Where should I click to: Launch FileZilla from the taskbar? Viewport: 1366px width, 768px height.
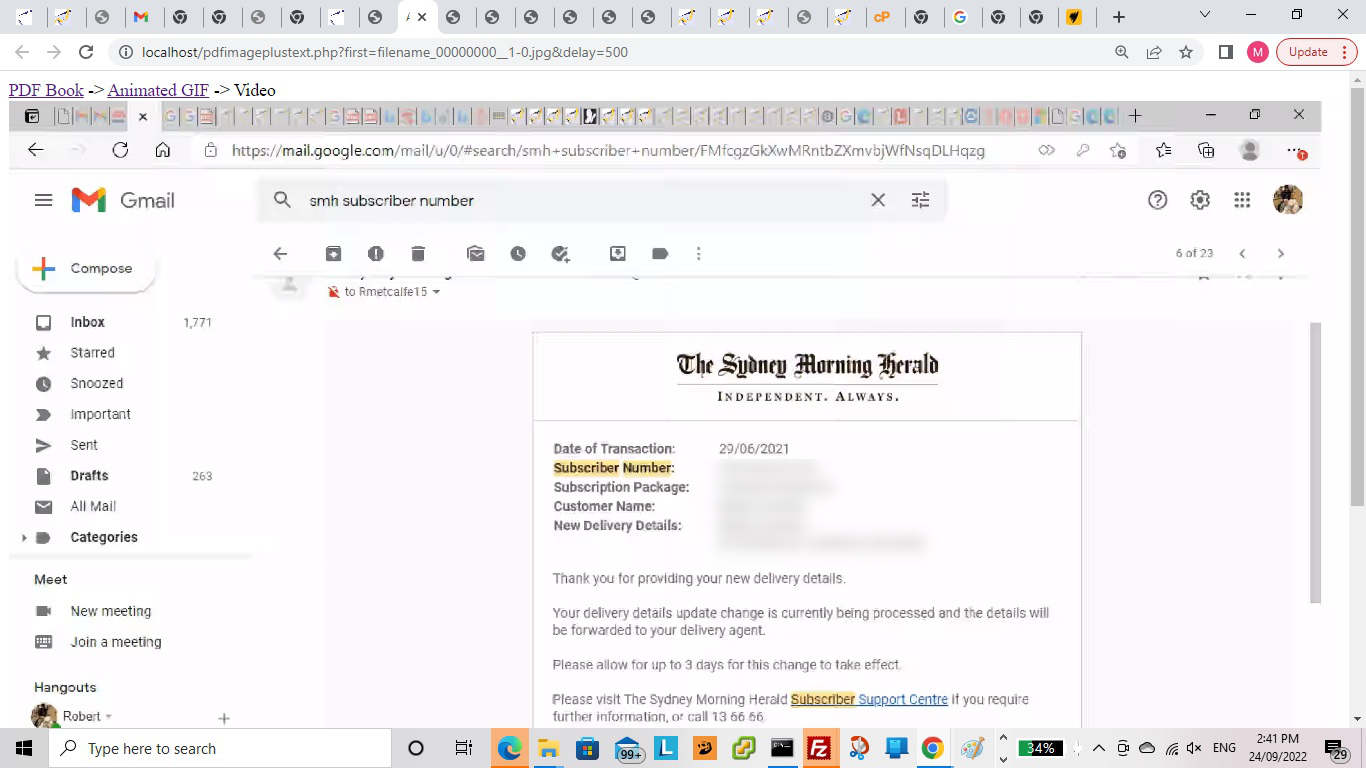(x=819, y=748)
